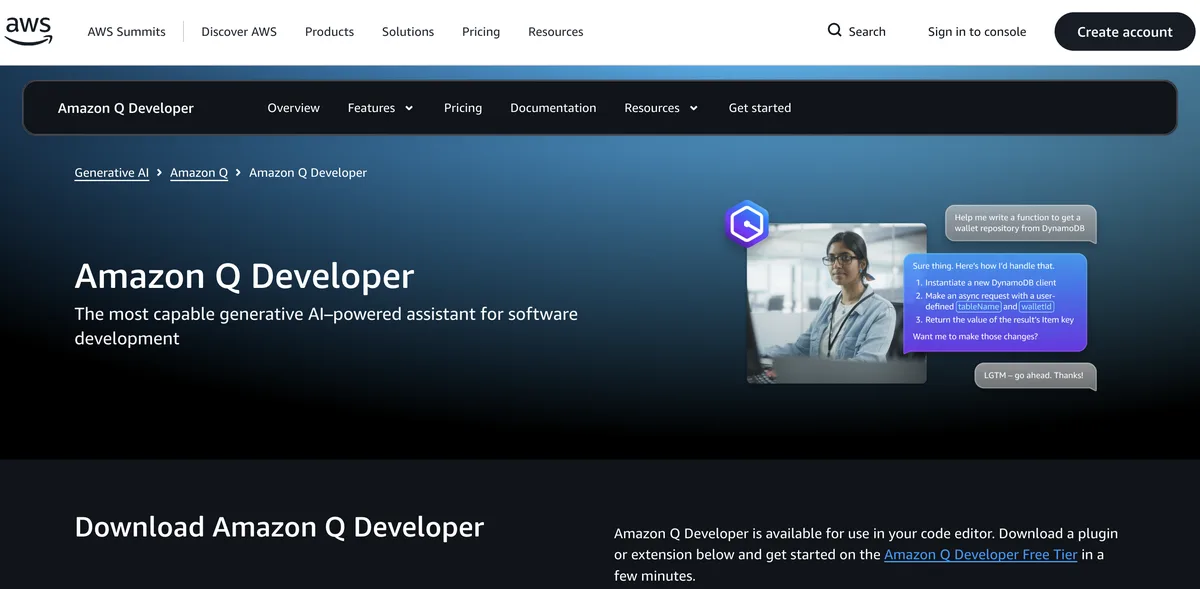This screenshot has height=589, width=1200.
Task: Click the 'Sure thing' blue response bubble
Action: tap(996, 303)
